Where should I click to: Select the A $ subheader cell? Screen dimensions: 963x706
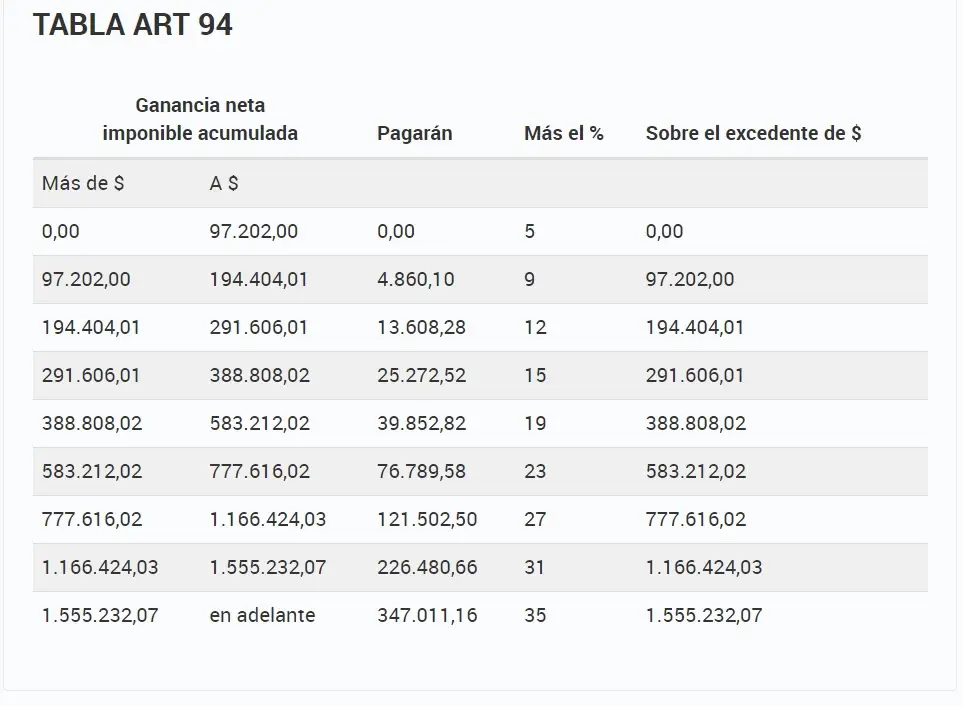point(224,183)
